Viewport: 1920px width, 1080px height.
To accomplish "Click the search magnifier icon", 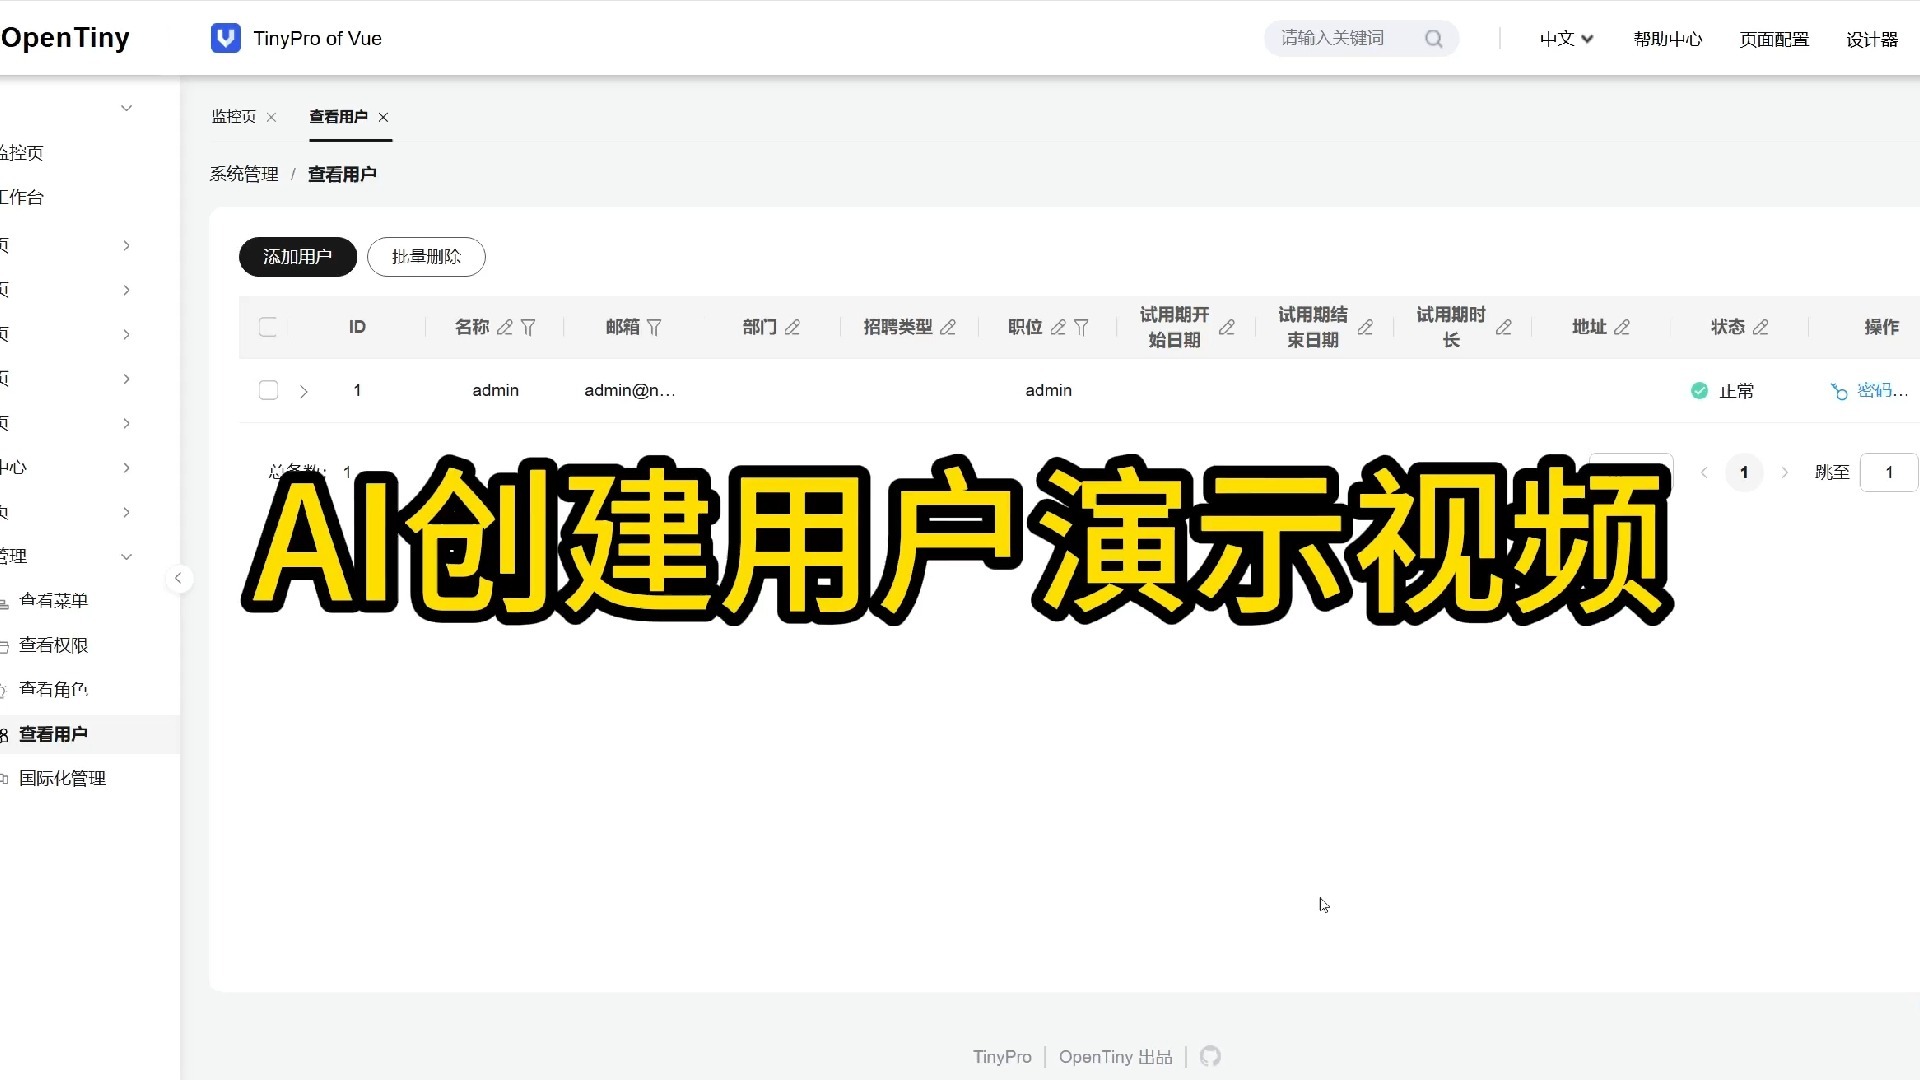I will [x=1433, y=38].
